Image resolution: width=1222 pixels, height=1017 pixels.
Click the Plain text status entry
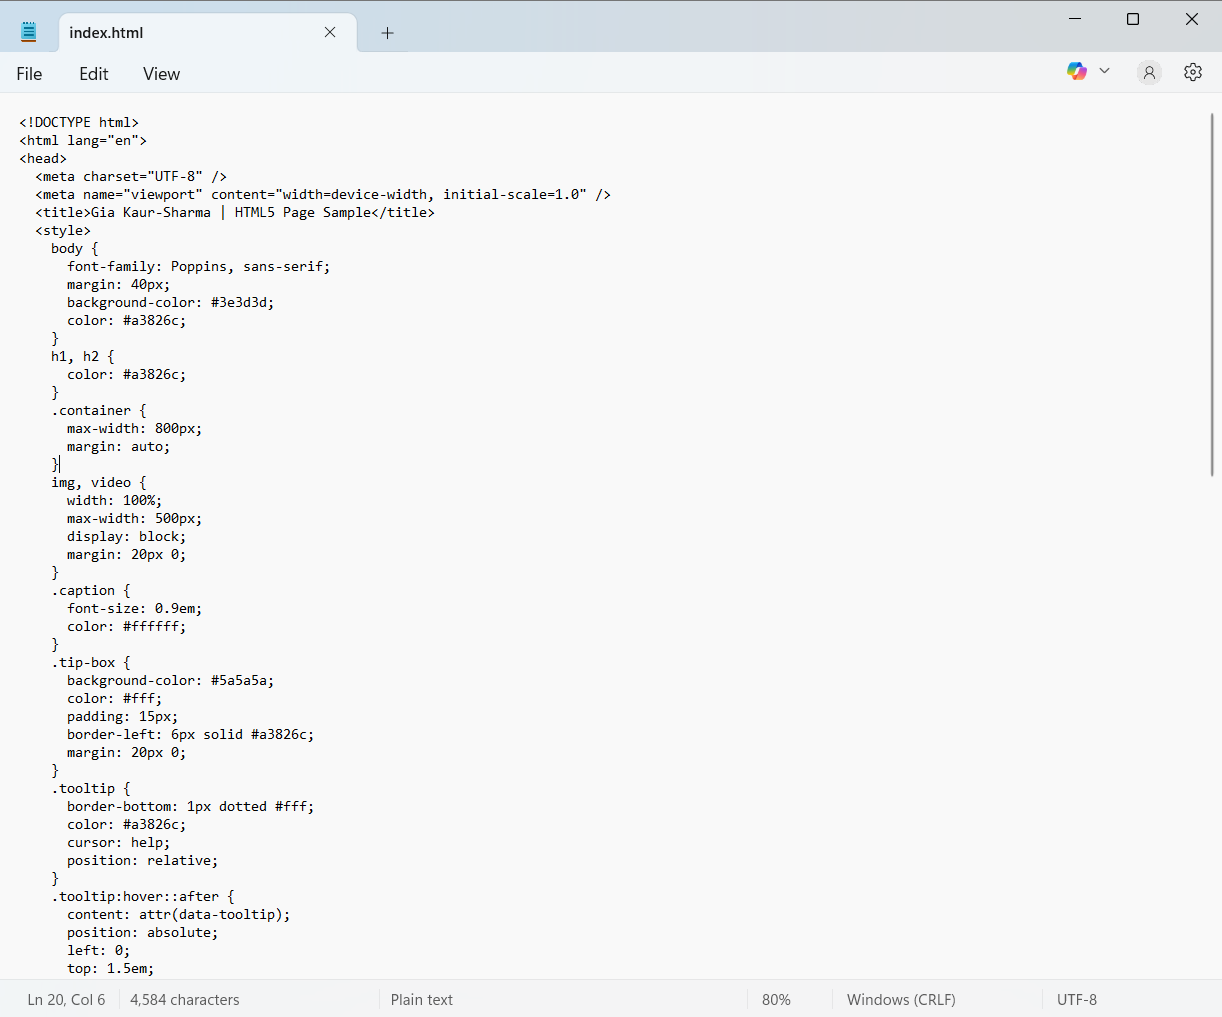[x=422, y=999]
